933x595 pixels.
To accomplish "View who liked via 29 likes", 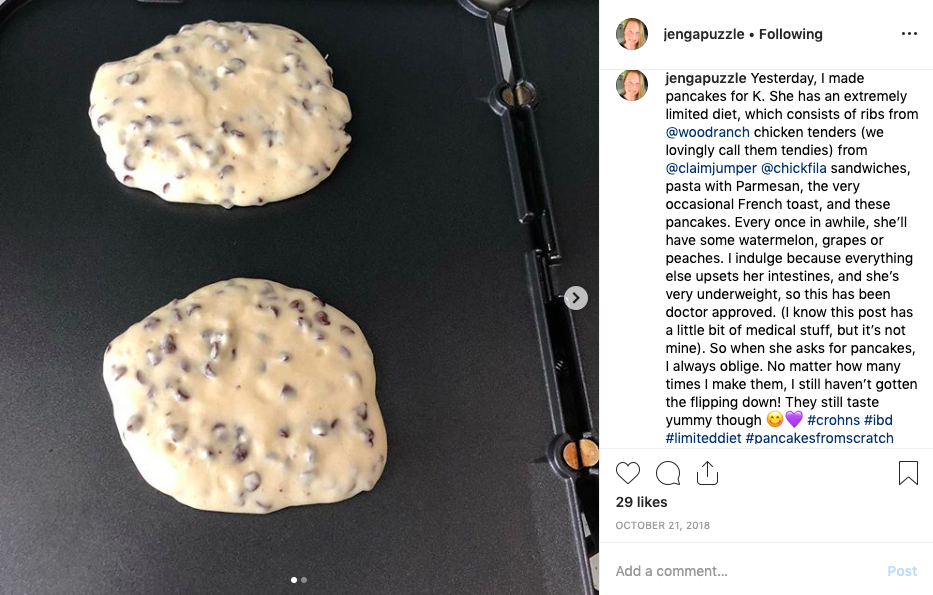I will point(641,502).
